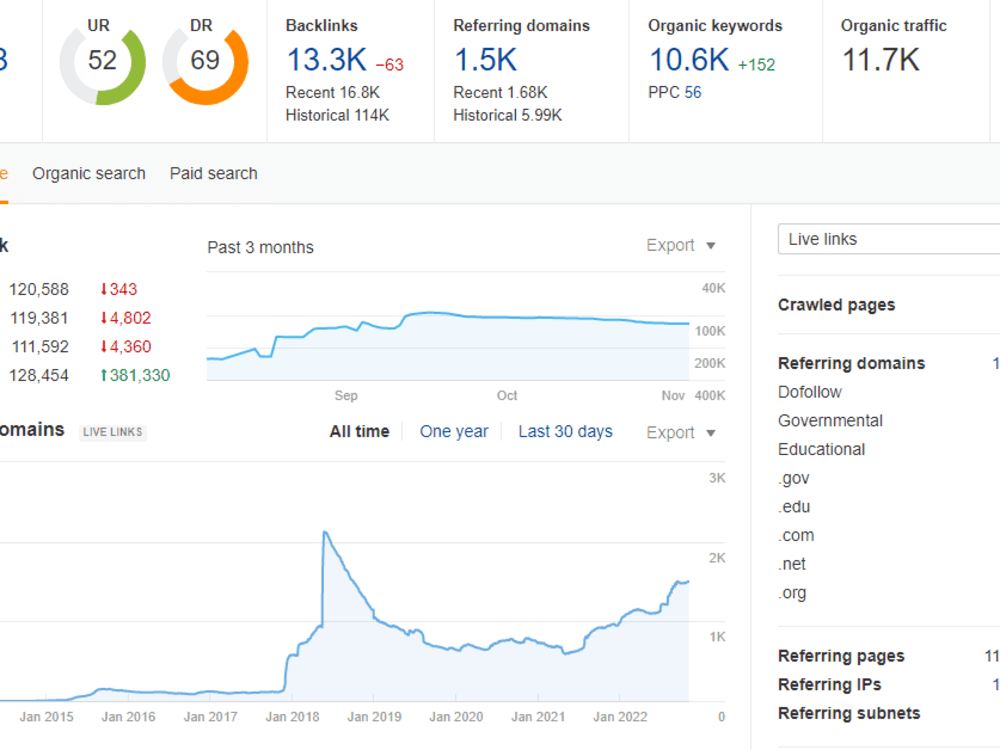This screenshot has height=750, width=1000.
Task: Click the 2018 peak on the domains chart
Action: tap(325, 532)
